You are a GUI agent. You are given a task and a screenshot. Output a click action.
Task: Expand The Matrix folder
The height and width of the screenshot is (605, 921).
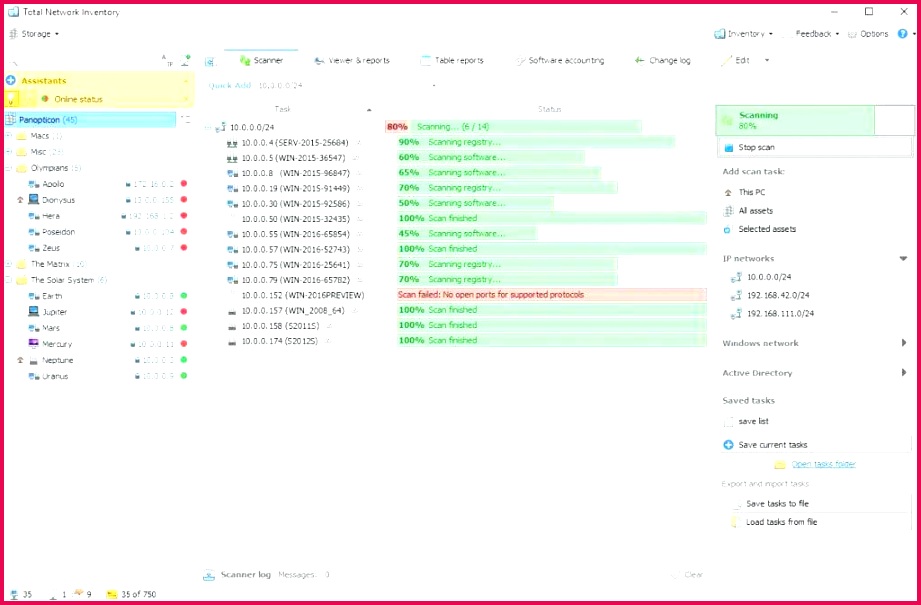coord(9,264)
